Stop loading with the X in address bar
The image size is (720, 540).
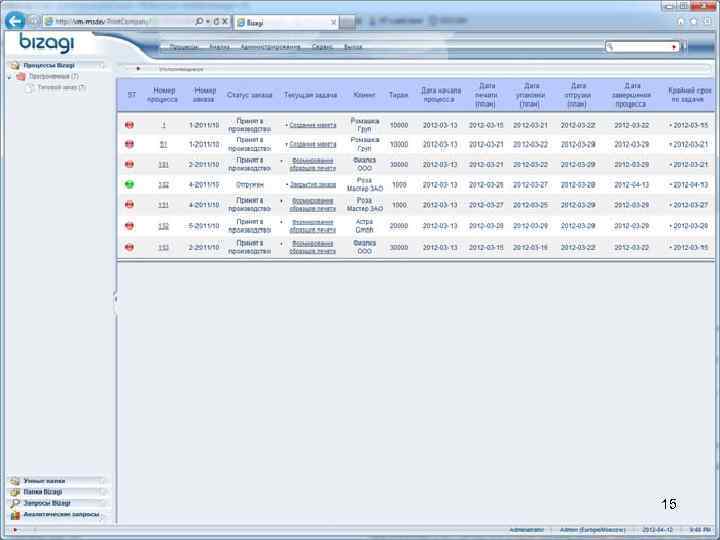(225, 21)
